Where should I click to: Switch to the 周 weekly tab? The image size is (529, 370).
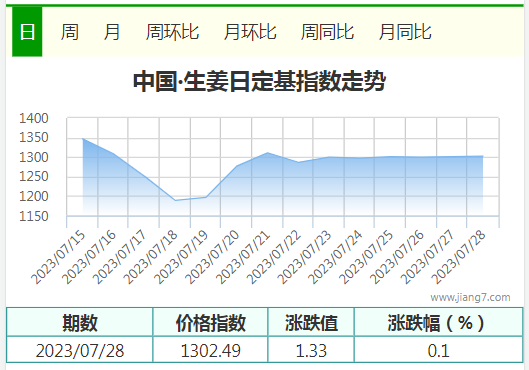click(70, 32)
